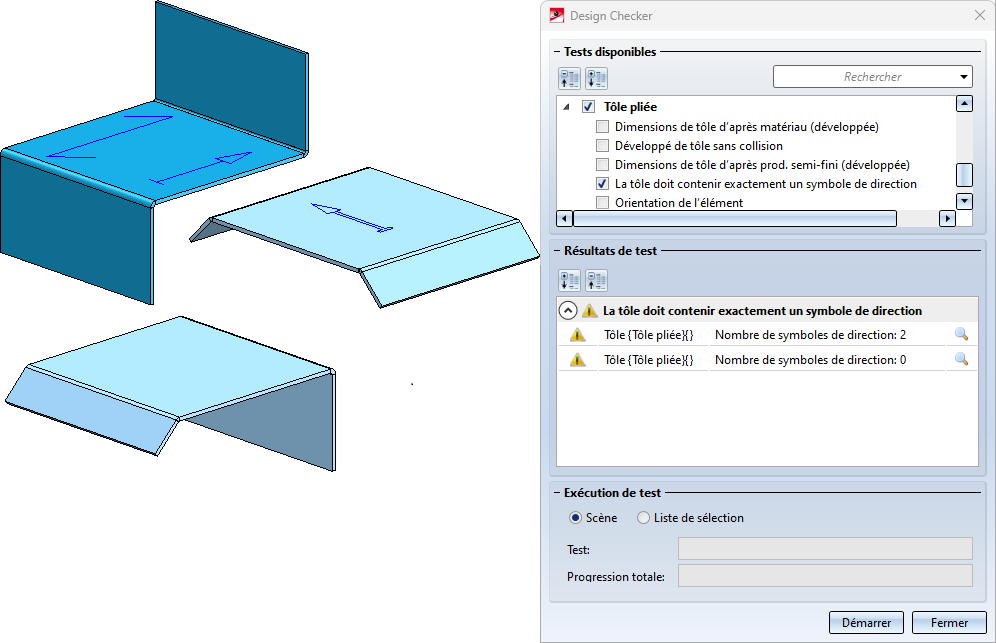996x643 pixels.
Task: Enable Développé de tôle sans collision
Action: 602,146
